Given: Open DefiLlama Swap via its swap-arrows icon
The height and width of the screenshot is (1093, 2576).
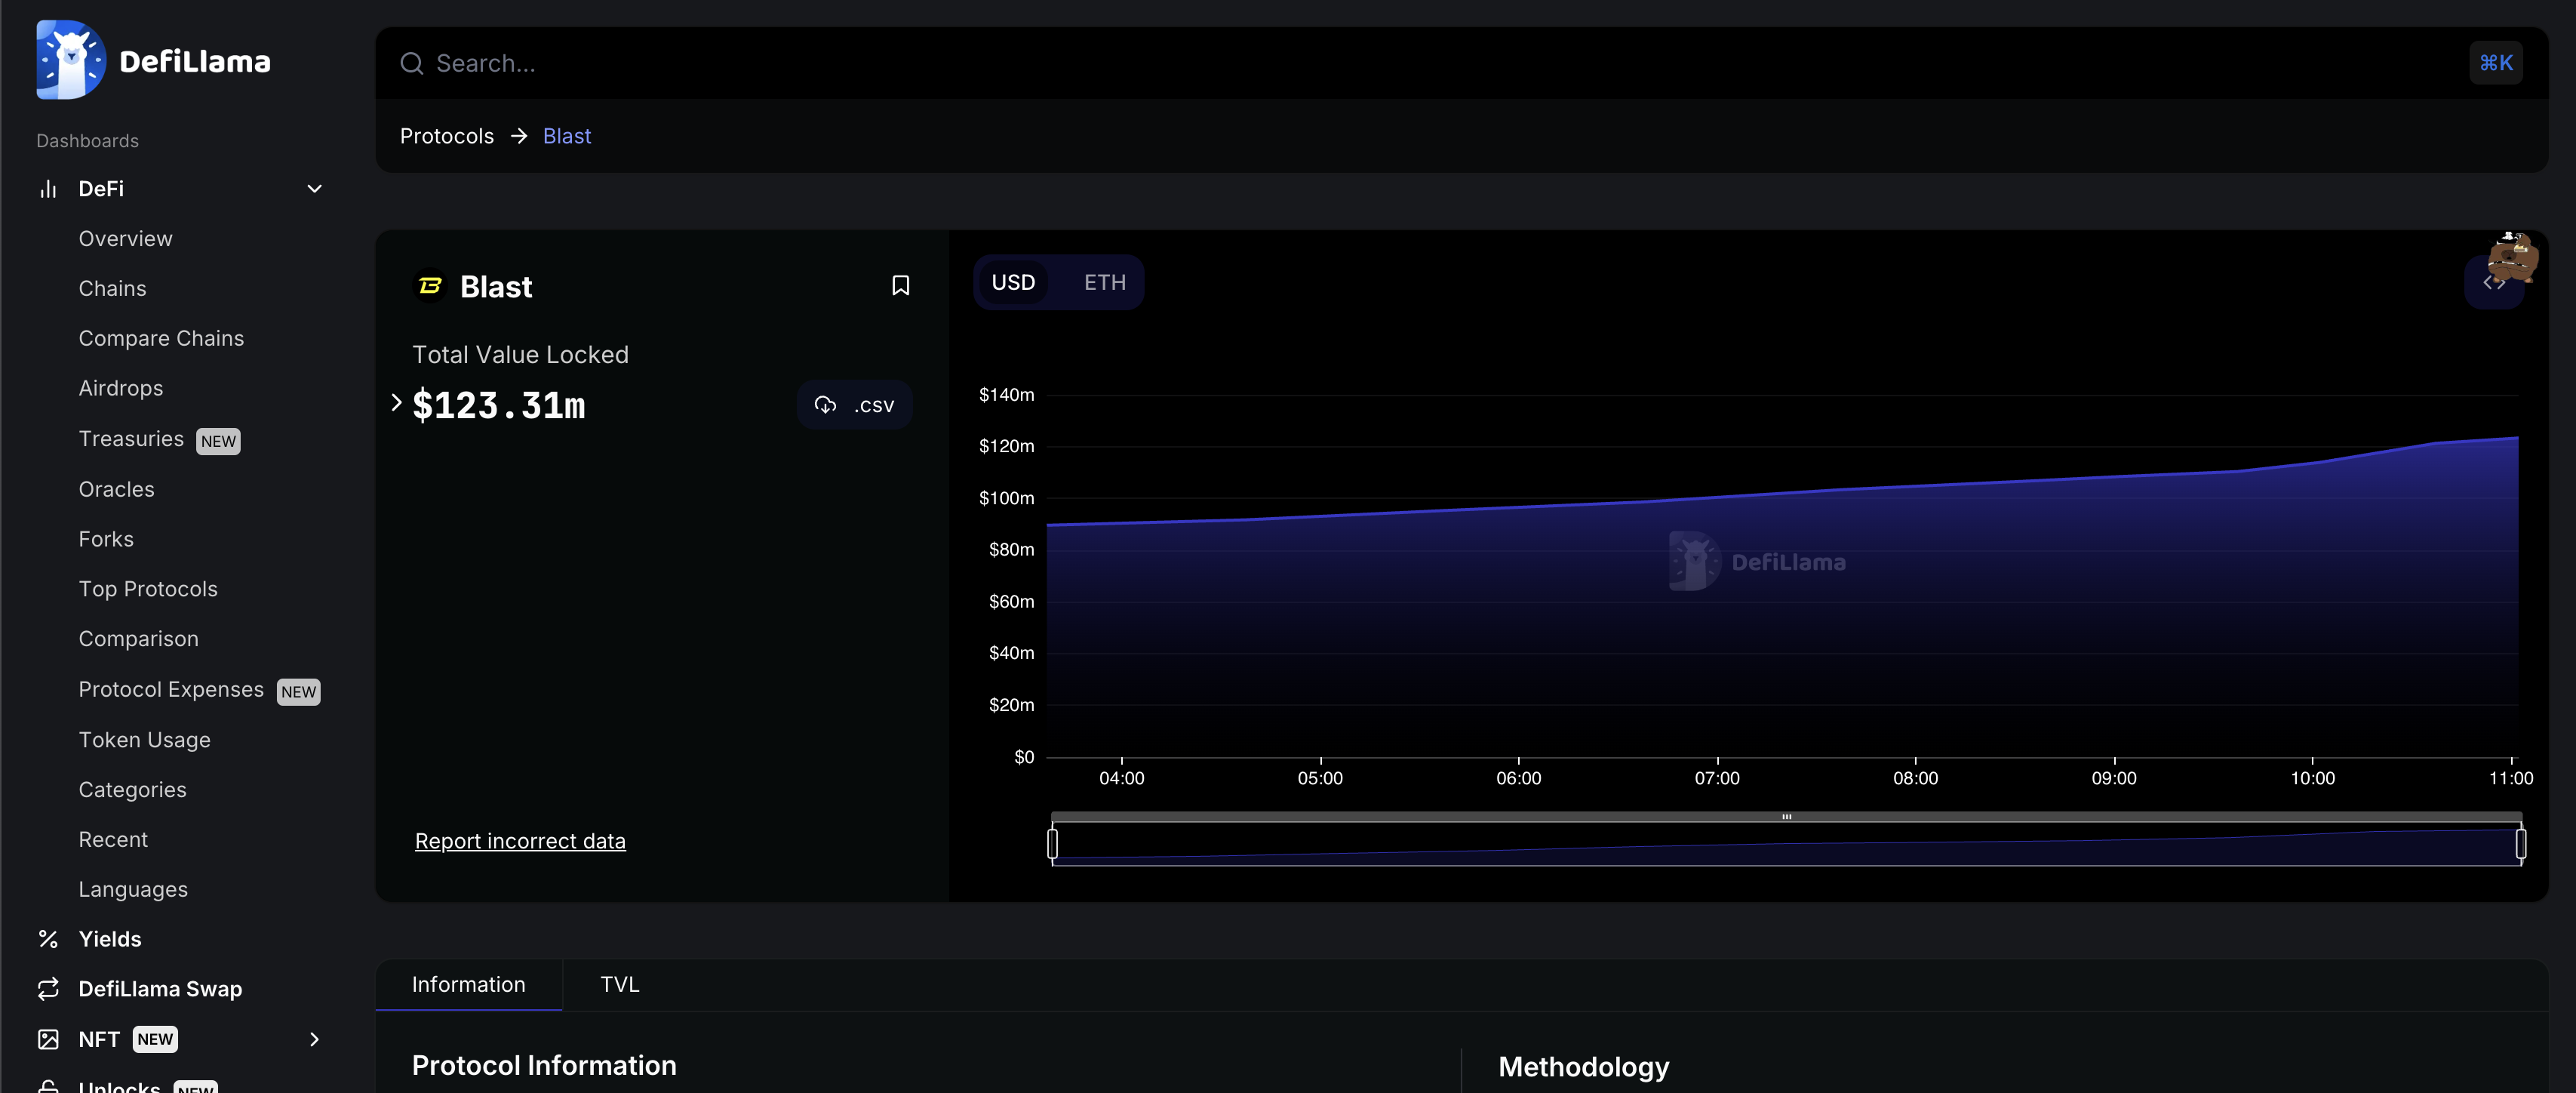Looking at the screenshot, I should [x=48, y=989].
